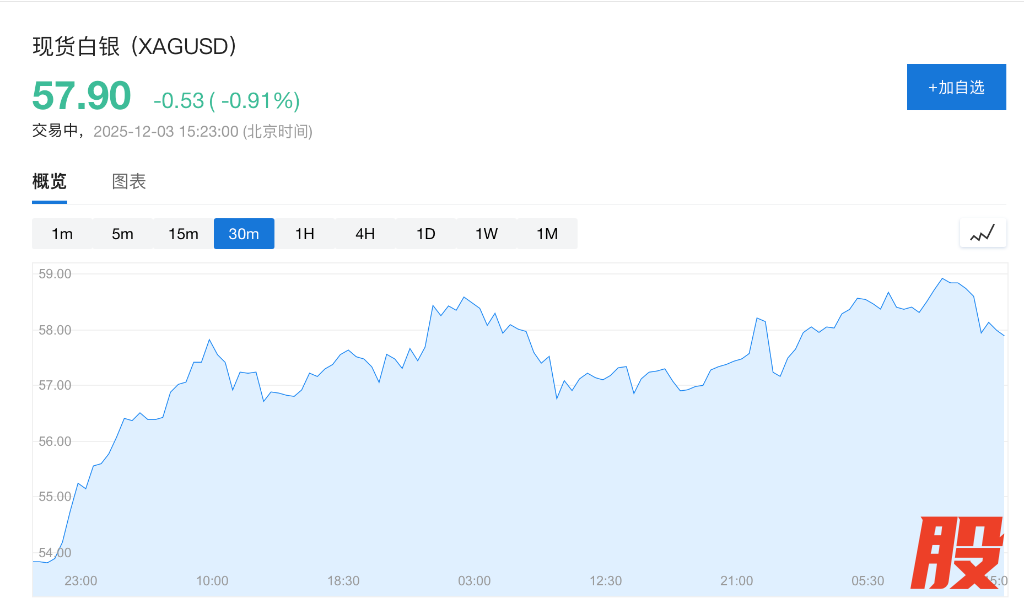This screenshot has width=1024, height=608.
Task: Select the active 30m interval button
Action: (x=244, y=234)
